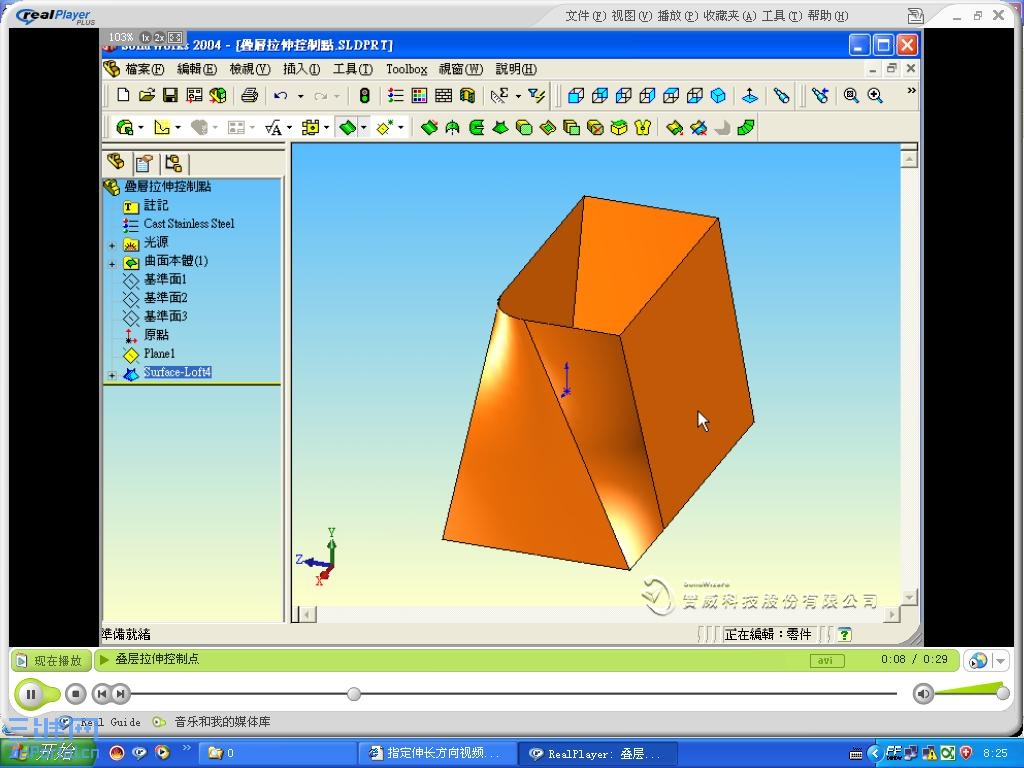Click the New document icon in SolidWorks toolbar
This screenshot has width=1024, height=768.
[x=123, y=95]
